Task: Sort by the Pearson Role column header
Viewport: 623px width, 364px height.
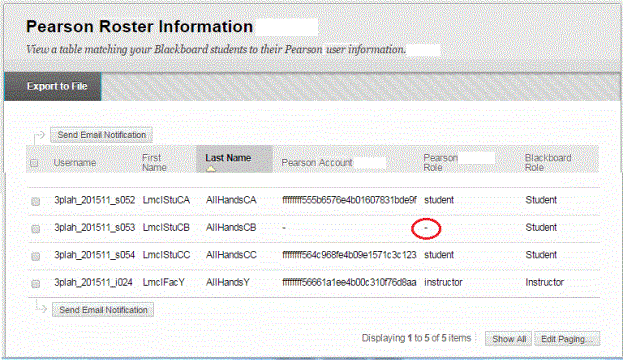Action: click(440, 163)
